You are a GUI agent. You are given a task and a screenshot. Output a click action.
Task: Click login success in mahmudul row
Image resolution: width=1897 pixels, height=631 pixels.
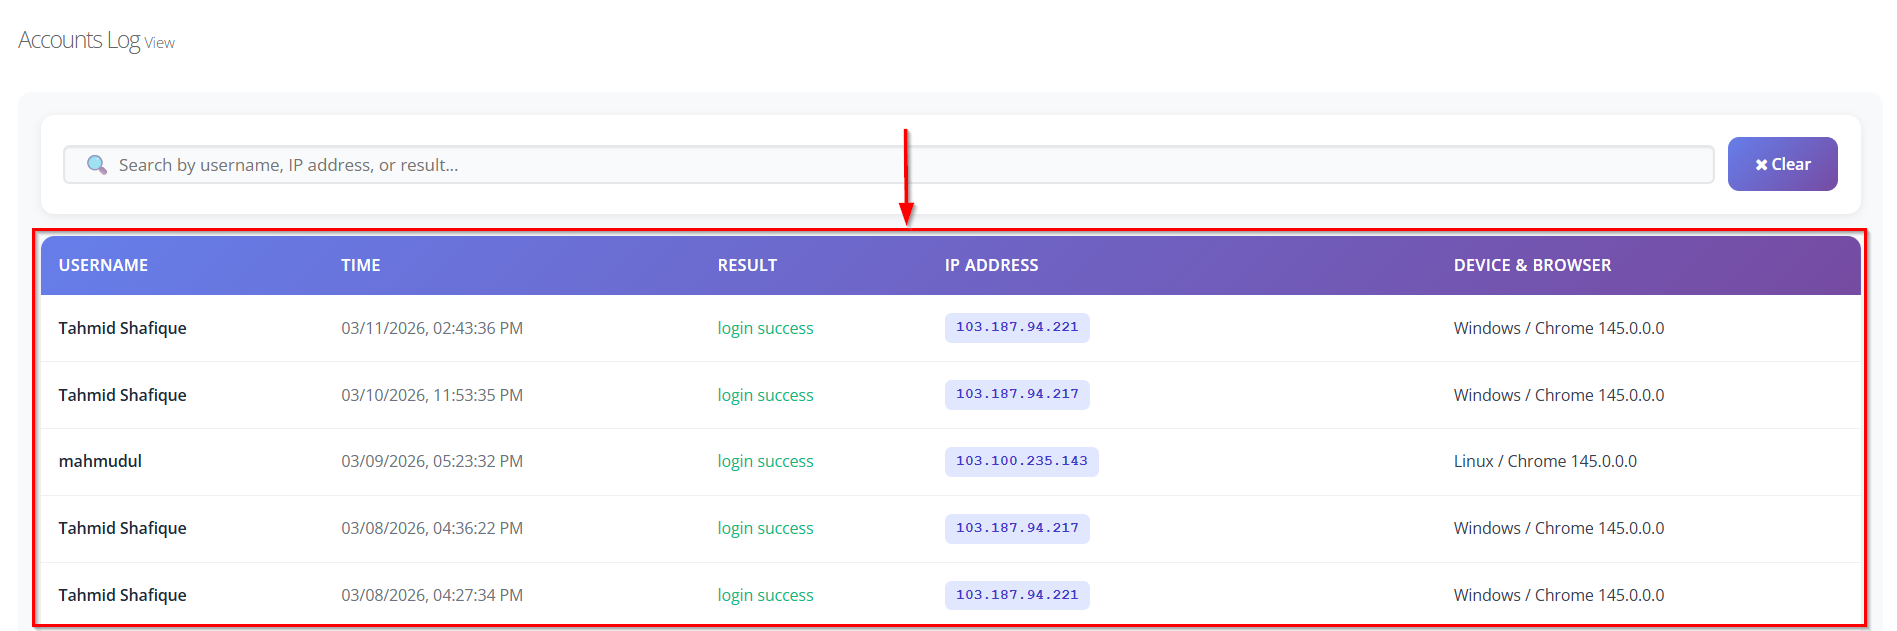[765, 461]
